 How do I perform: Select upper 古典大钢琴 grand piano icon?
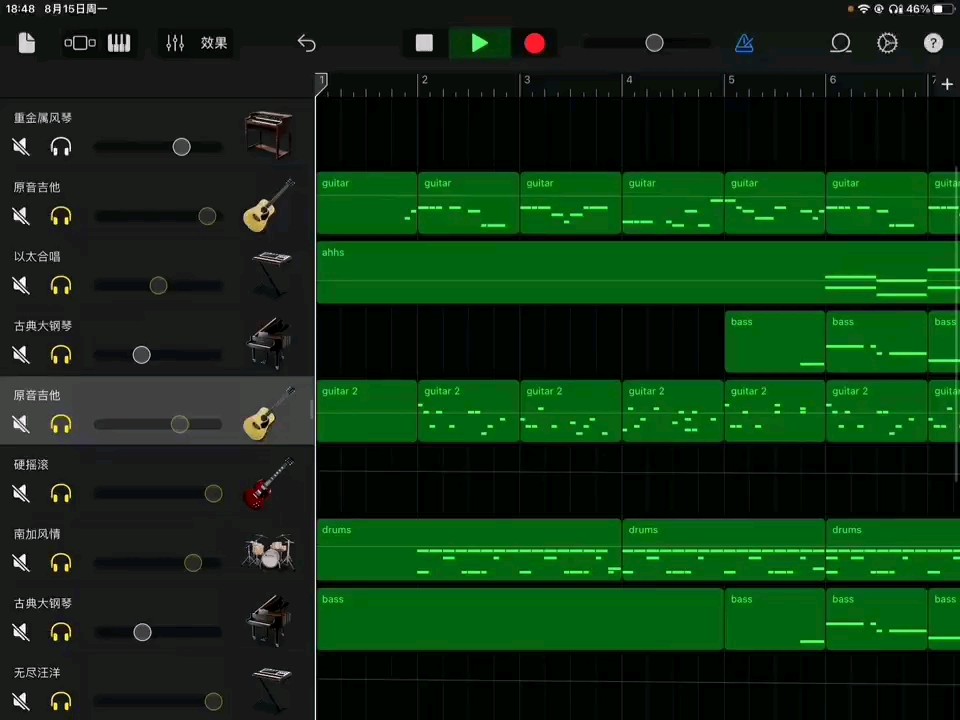point(268,343)
